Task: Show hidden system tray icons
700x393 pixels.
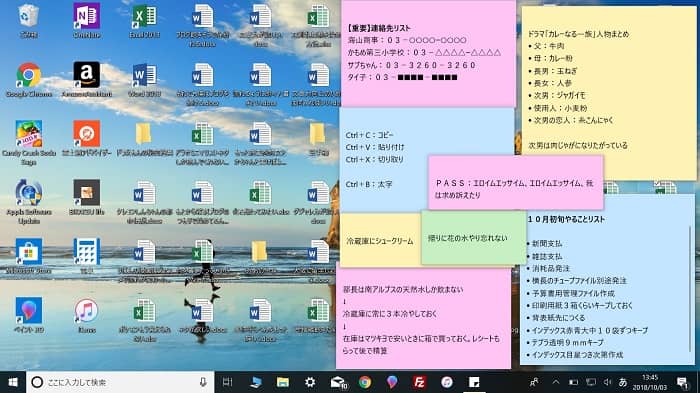Action: (556, 382)
